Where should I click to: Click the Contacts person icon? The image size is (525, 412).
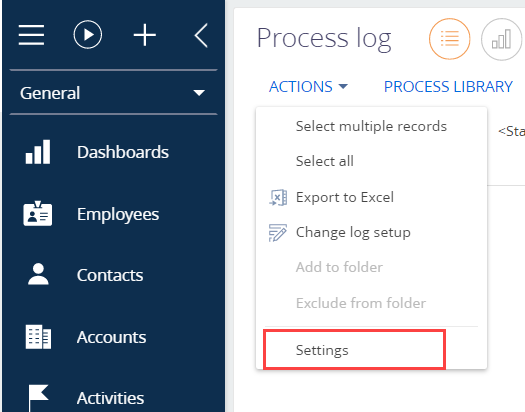pyautogui.click(x=38, y=274)
